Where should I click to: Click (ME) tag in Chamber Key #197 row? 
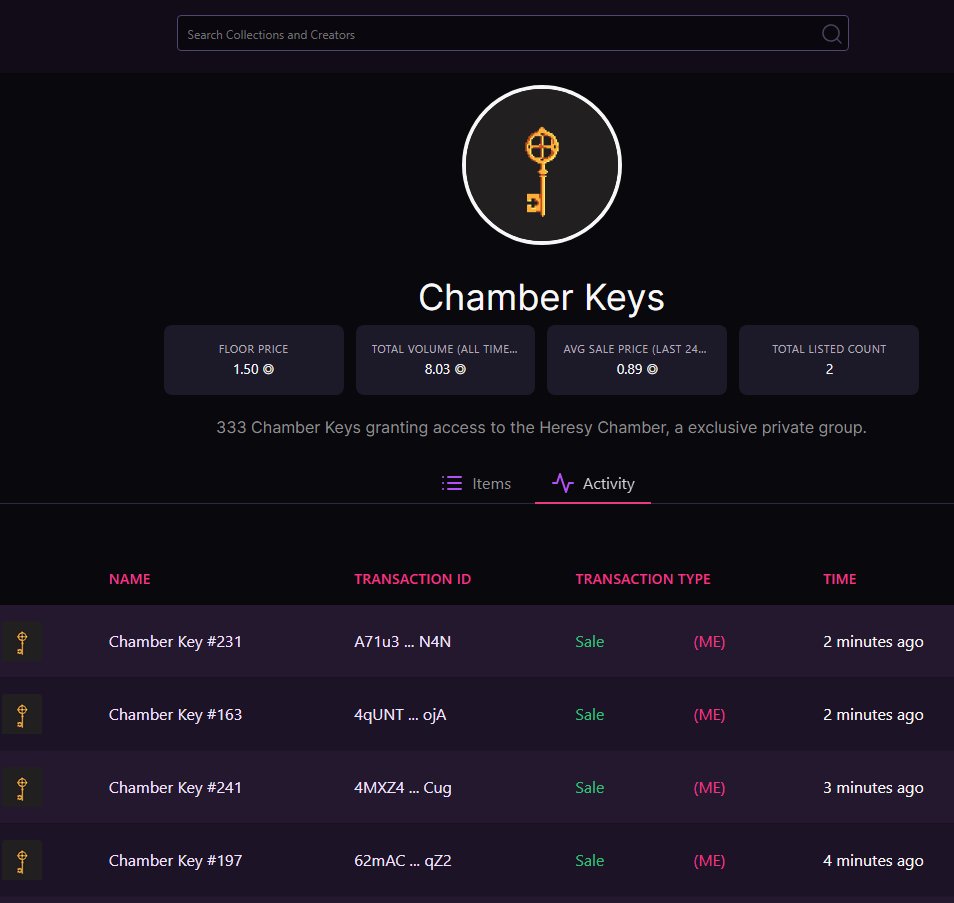pos(709,861)
